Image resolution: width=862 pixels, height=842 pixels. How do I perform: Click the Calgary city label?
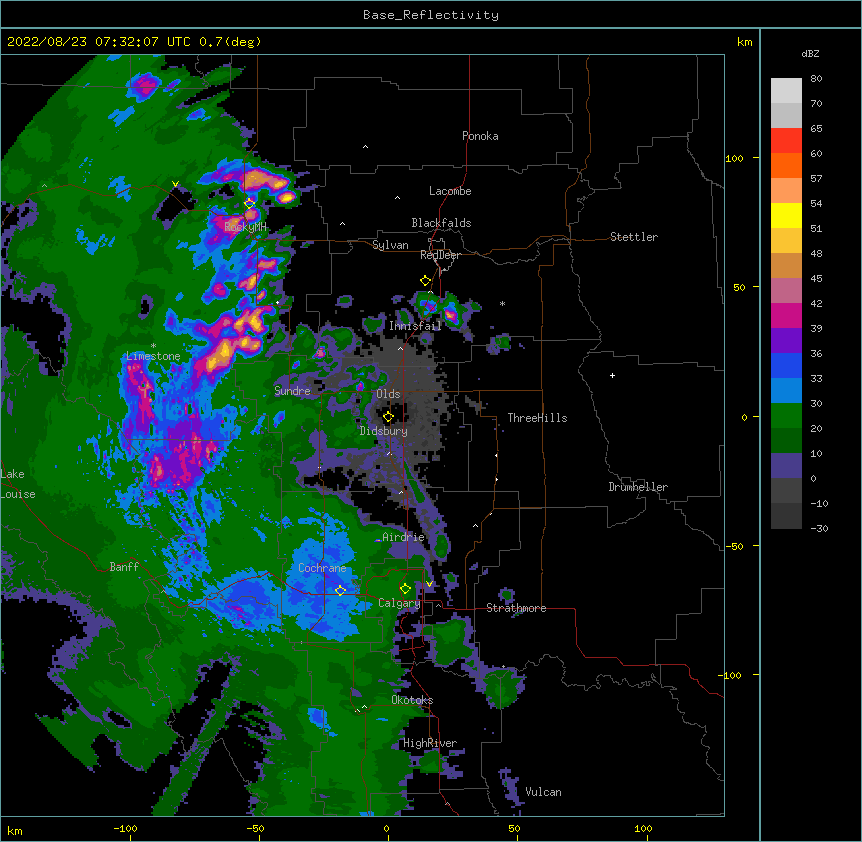[399, 603]
